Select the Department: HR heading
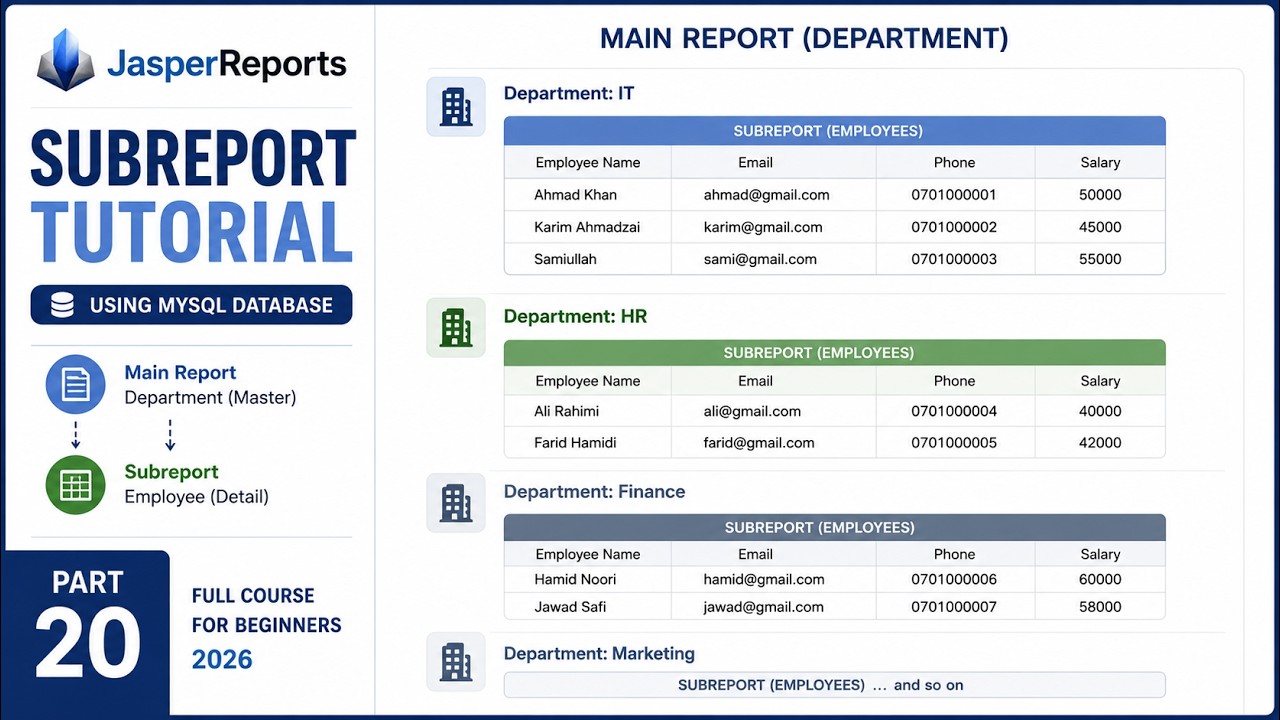Image resolution: width=1280 pixels, height=720 pixels. [x=576, y=317]
